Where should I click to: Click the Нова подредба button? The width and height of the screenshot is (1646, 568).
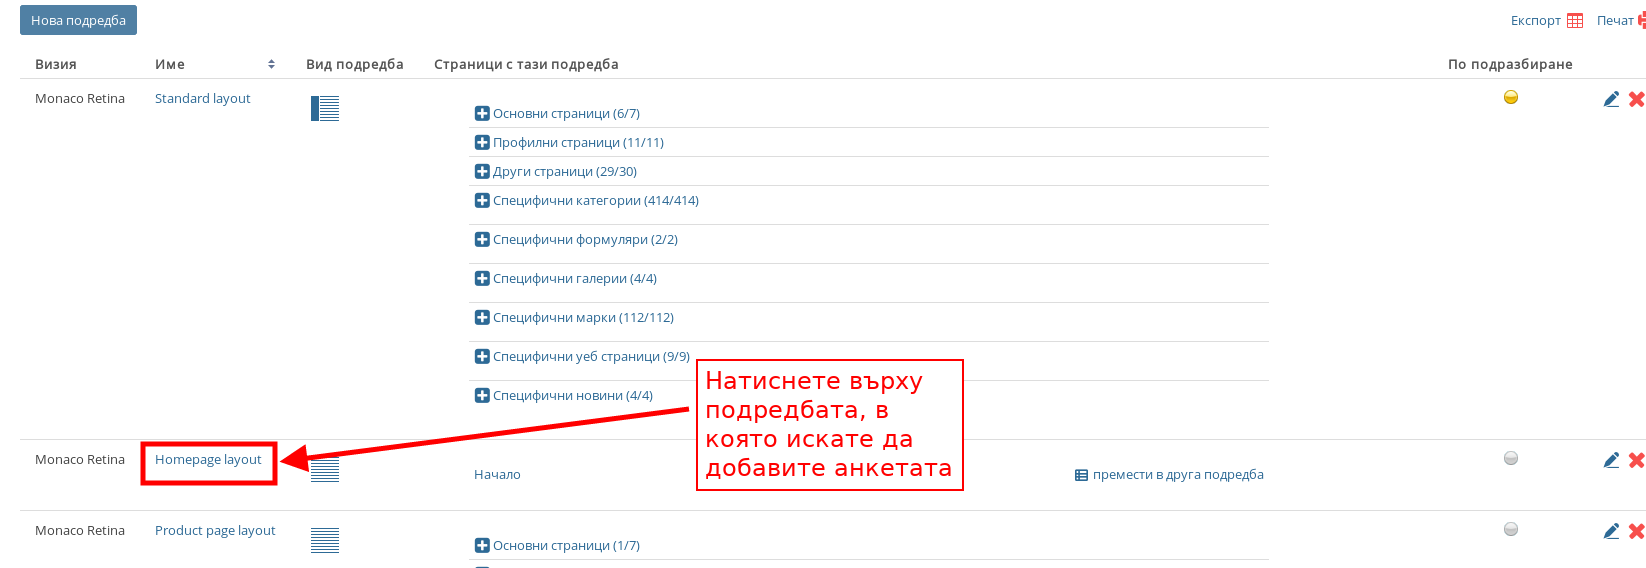(x=78, y=20)
